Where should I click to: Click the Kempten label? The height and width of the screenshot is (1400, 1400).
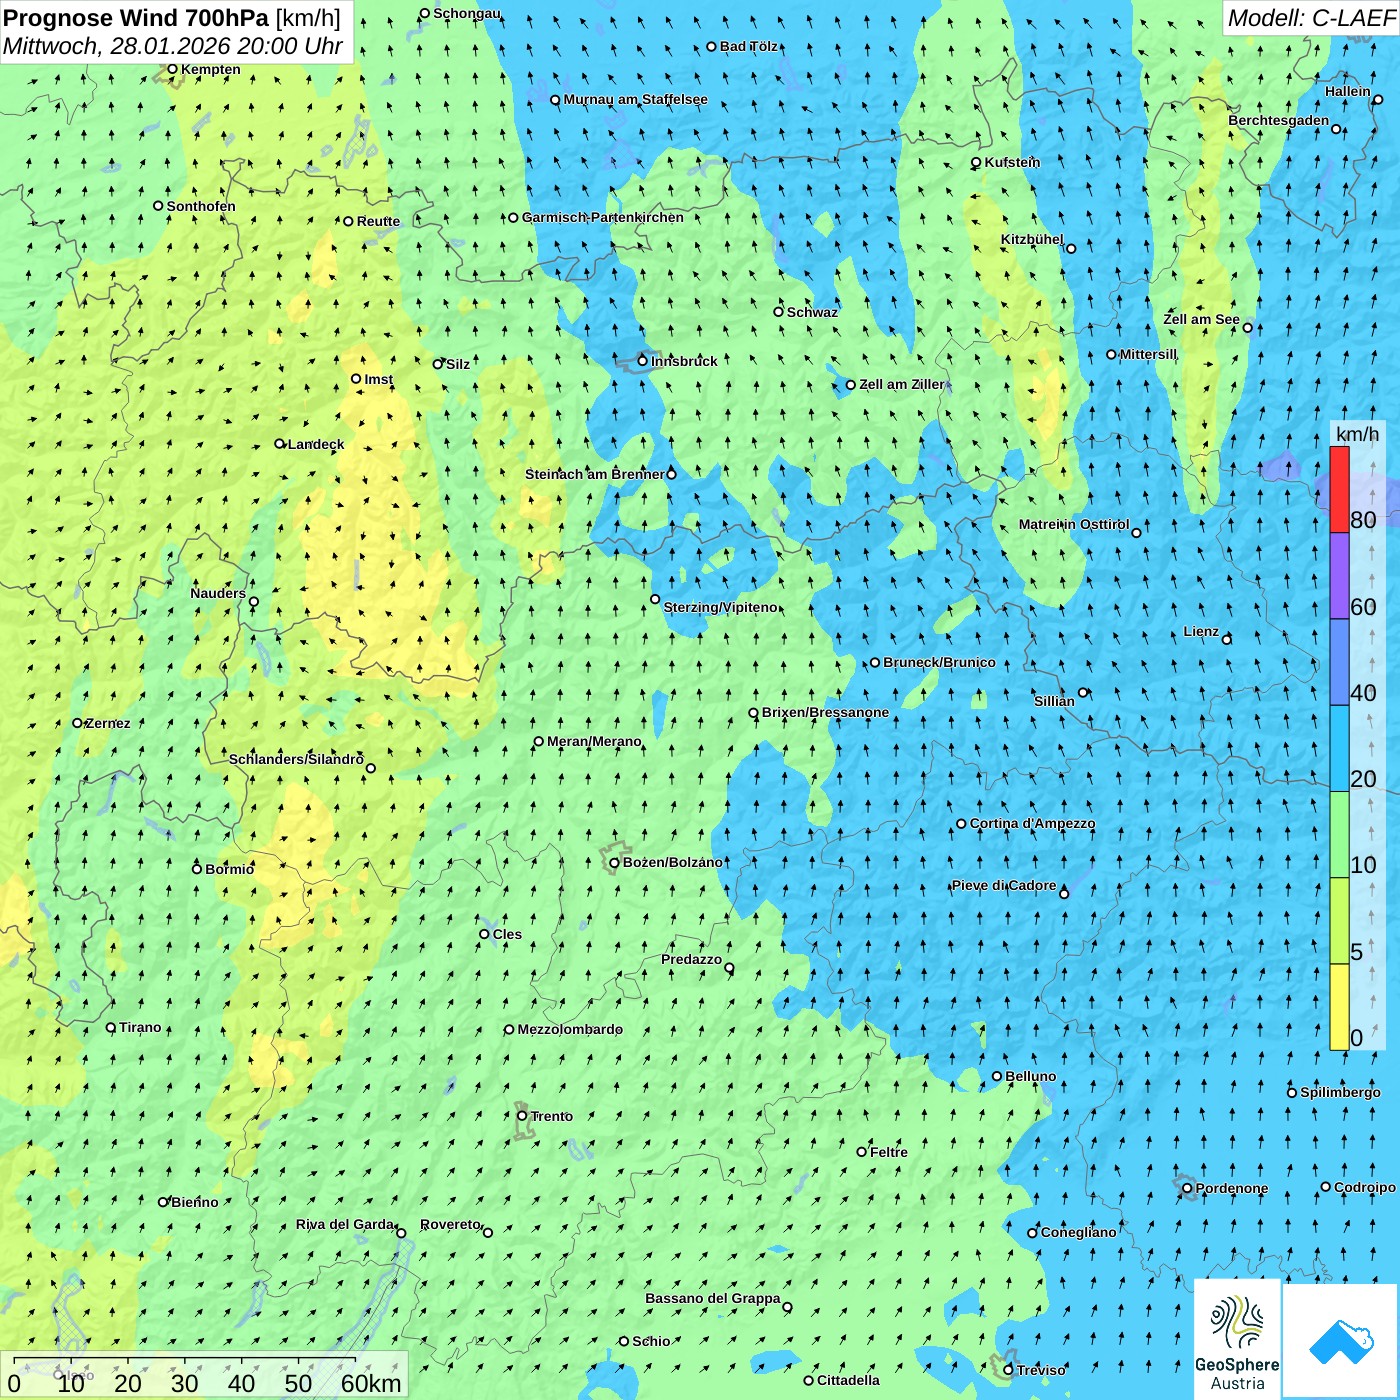coord(211,69)
